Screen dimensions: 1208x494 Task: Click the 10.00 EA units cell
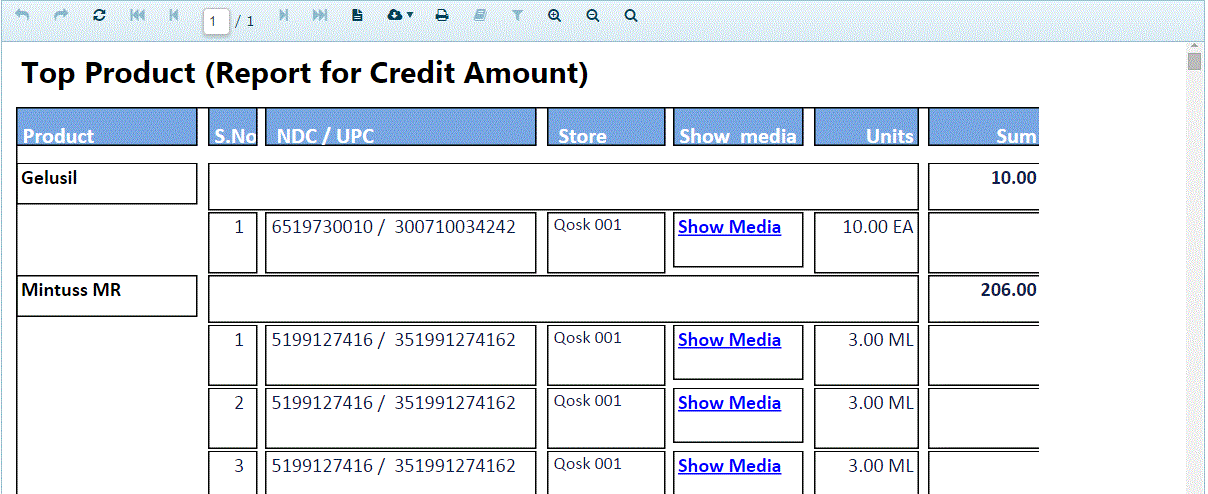866,242
